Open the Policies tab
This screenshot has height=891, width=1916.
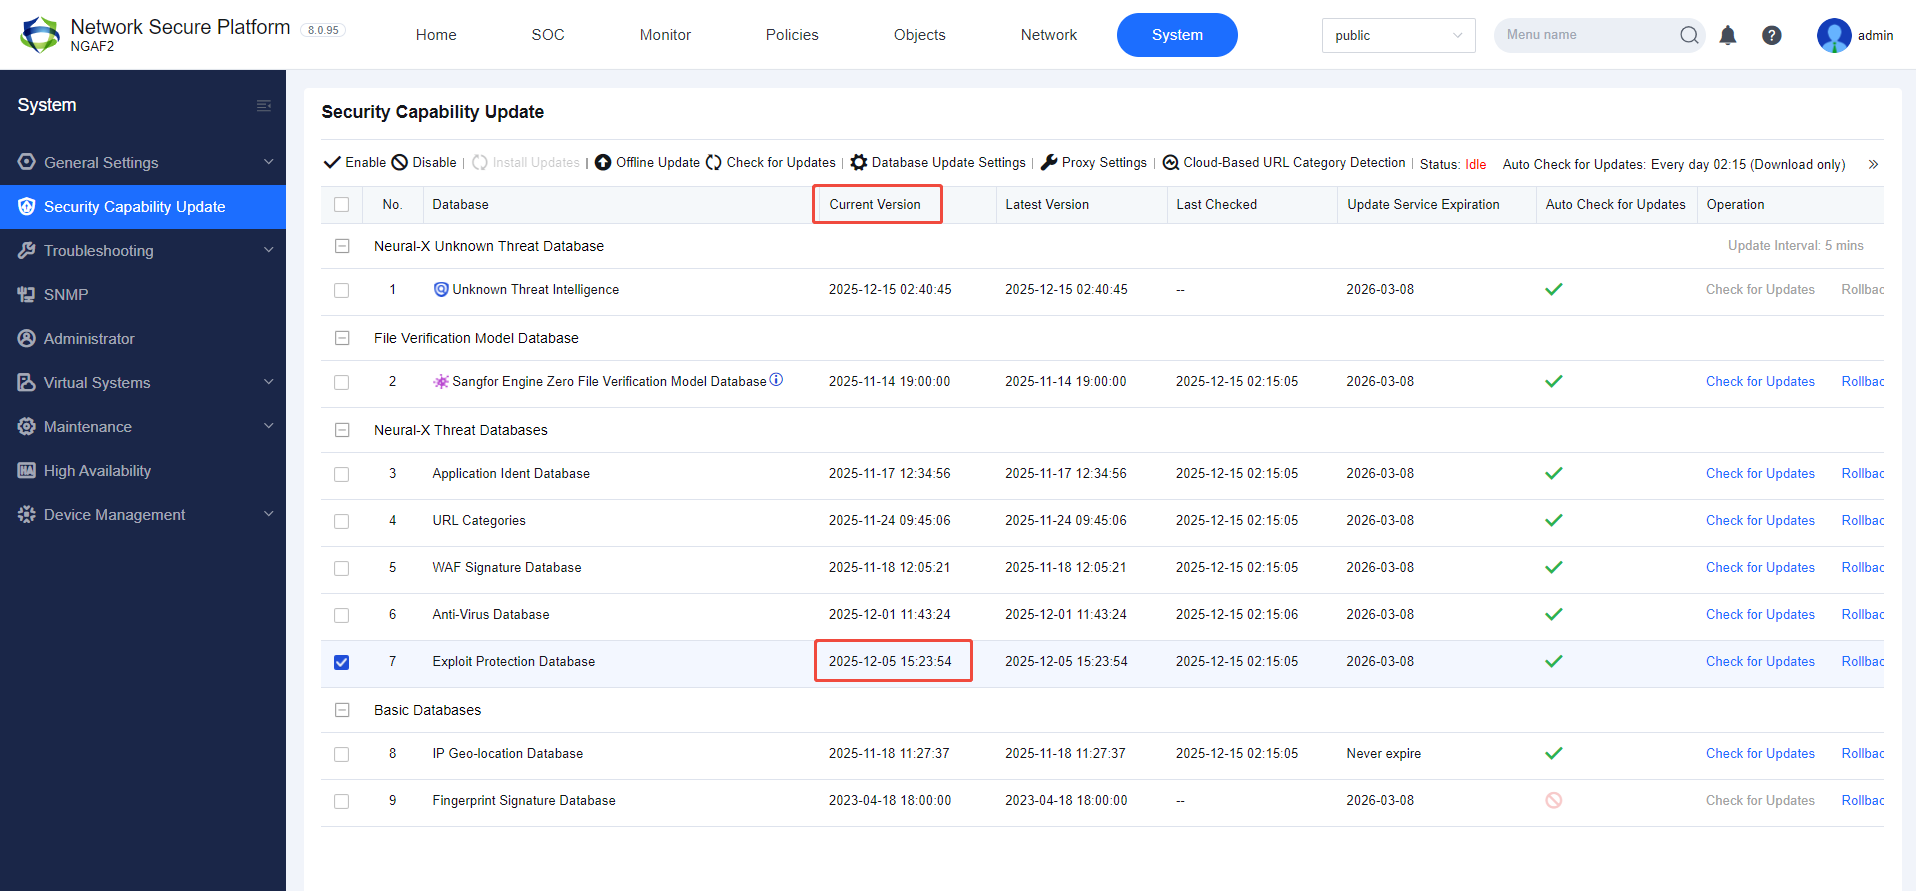coord(792,35)
